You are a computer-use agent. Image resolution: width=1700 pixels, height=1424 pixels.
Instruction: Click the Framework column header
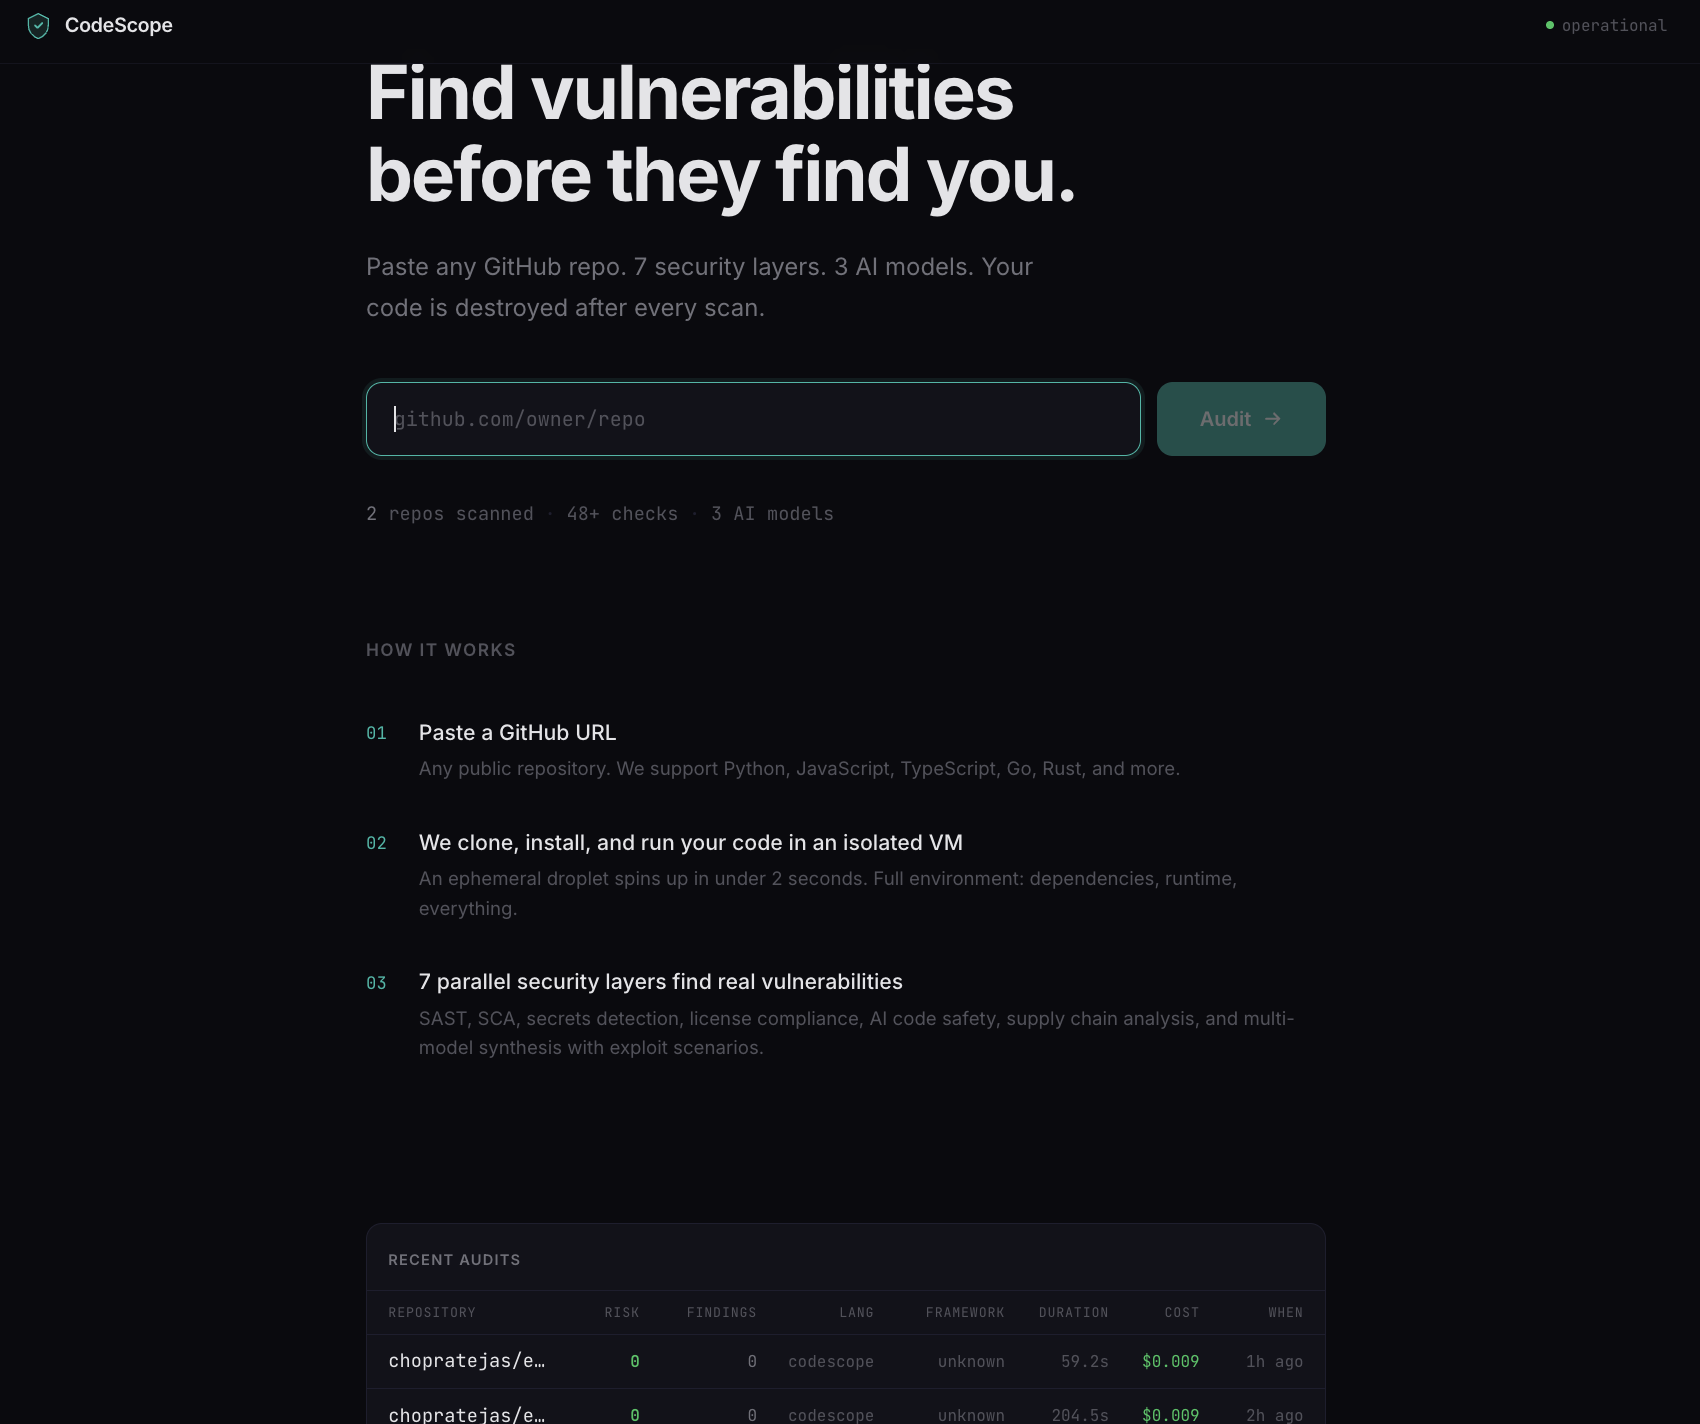[x=965, y=1313]
